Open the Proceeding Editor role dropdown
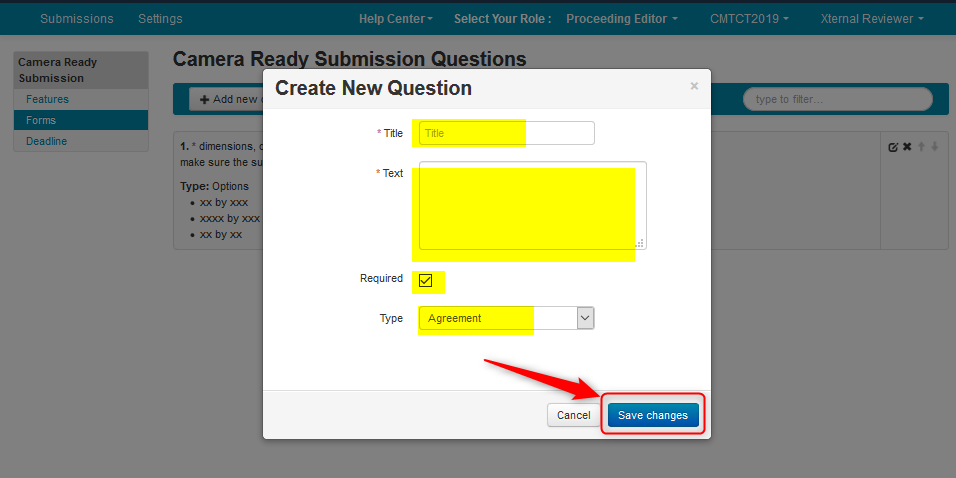 tap(621, 19)
